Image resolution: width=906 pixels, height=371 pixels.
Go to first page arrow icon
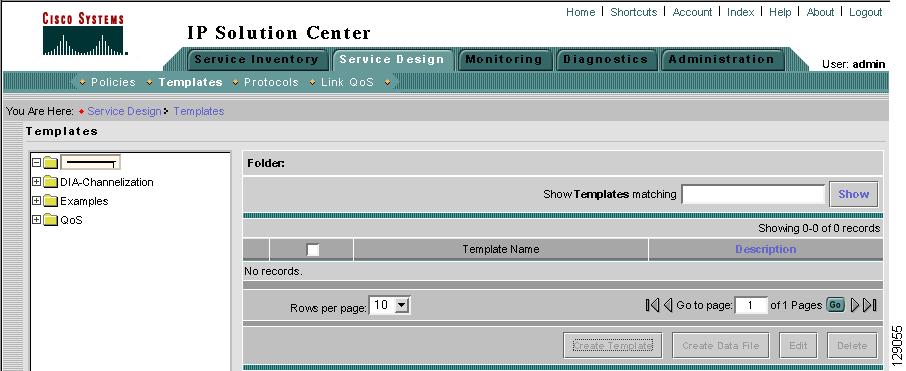pos(652,305)
